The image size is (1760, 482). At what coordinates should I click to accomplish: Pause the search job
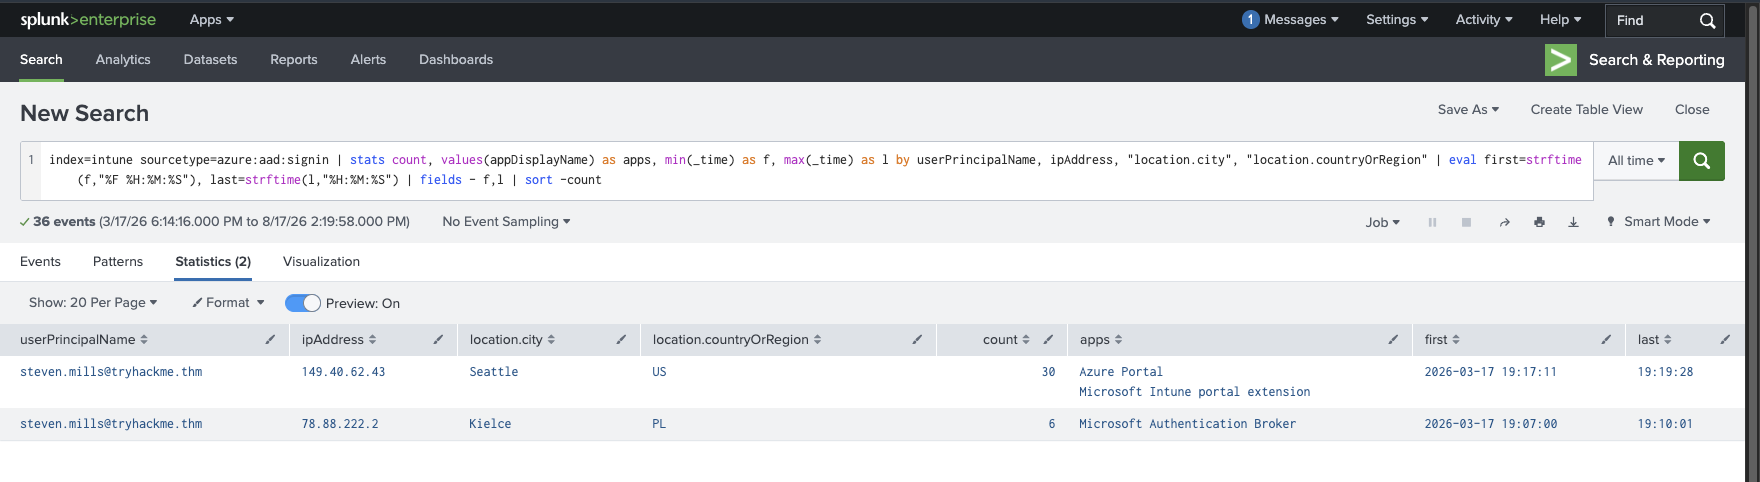point(1432,222)
